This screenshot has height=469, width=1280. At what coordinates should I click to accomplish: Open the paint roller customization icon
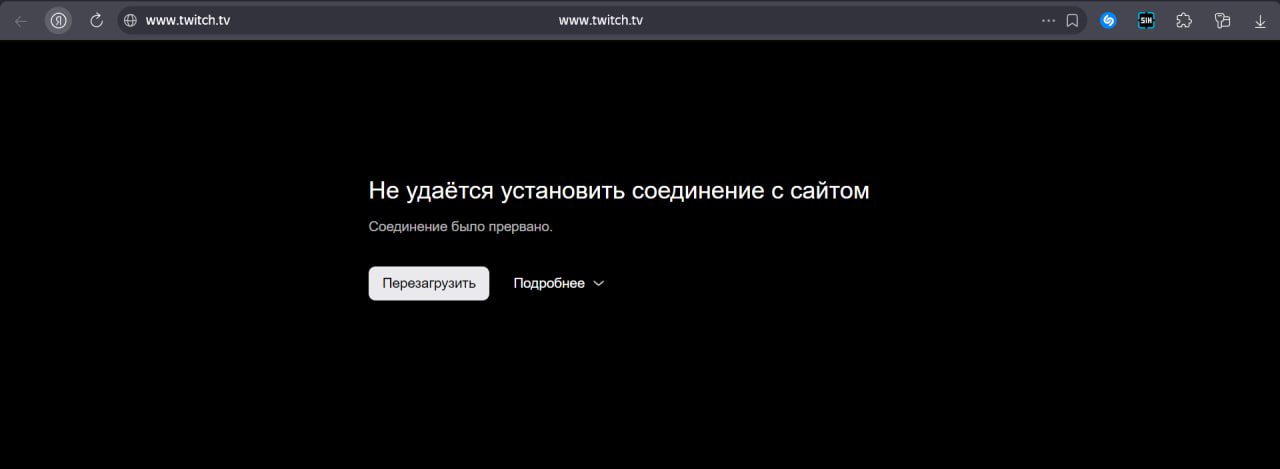point(1221,20)
